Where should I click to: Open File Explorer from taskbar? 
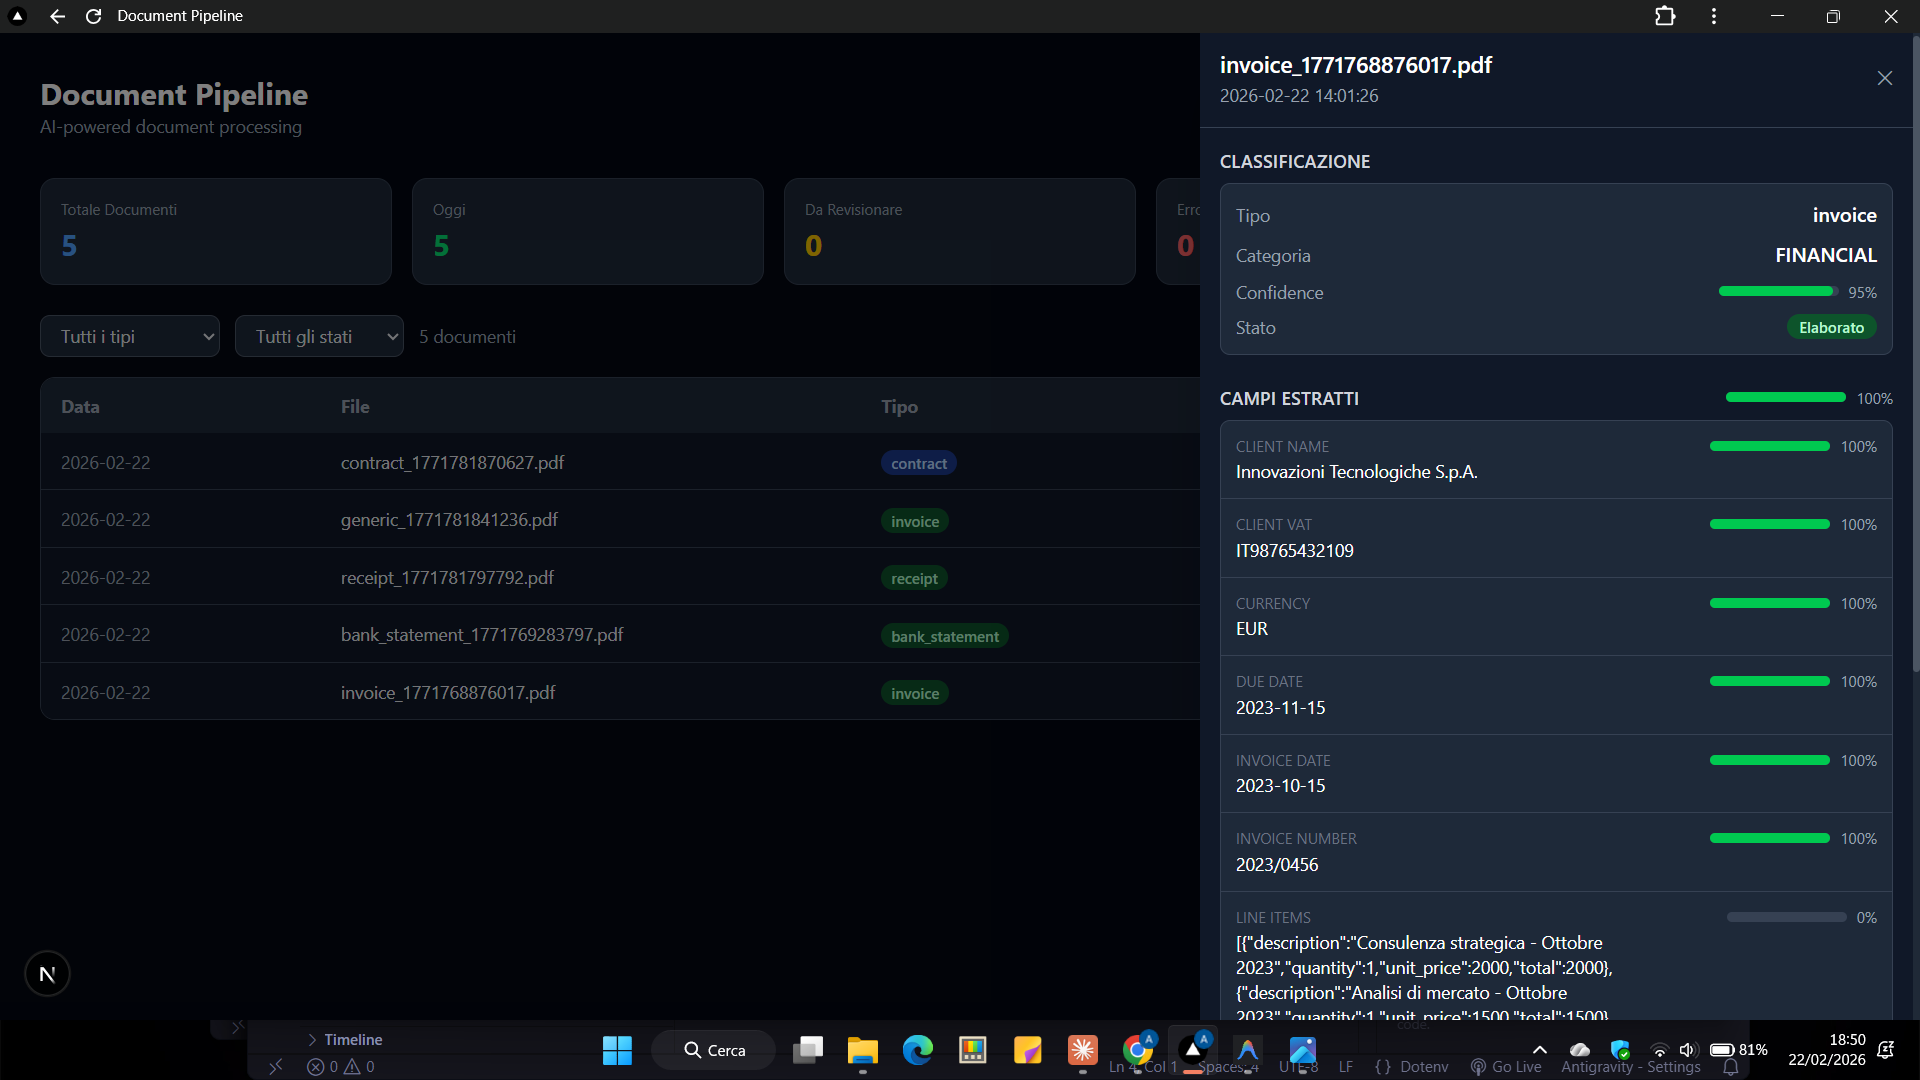[862, 1050]
